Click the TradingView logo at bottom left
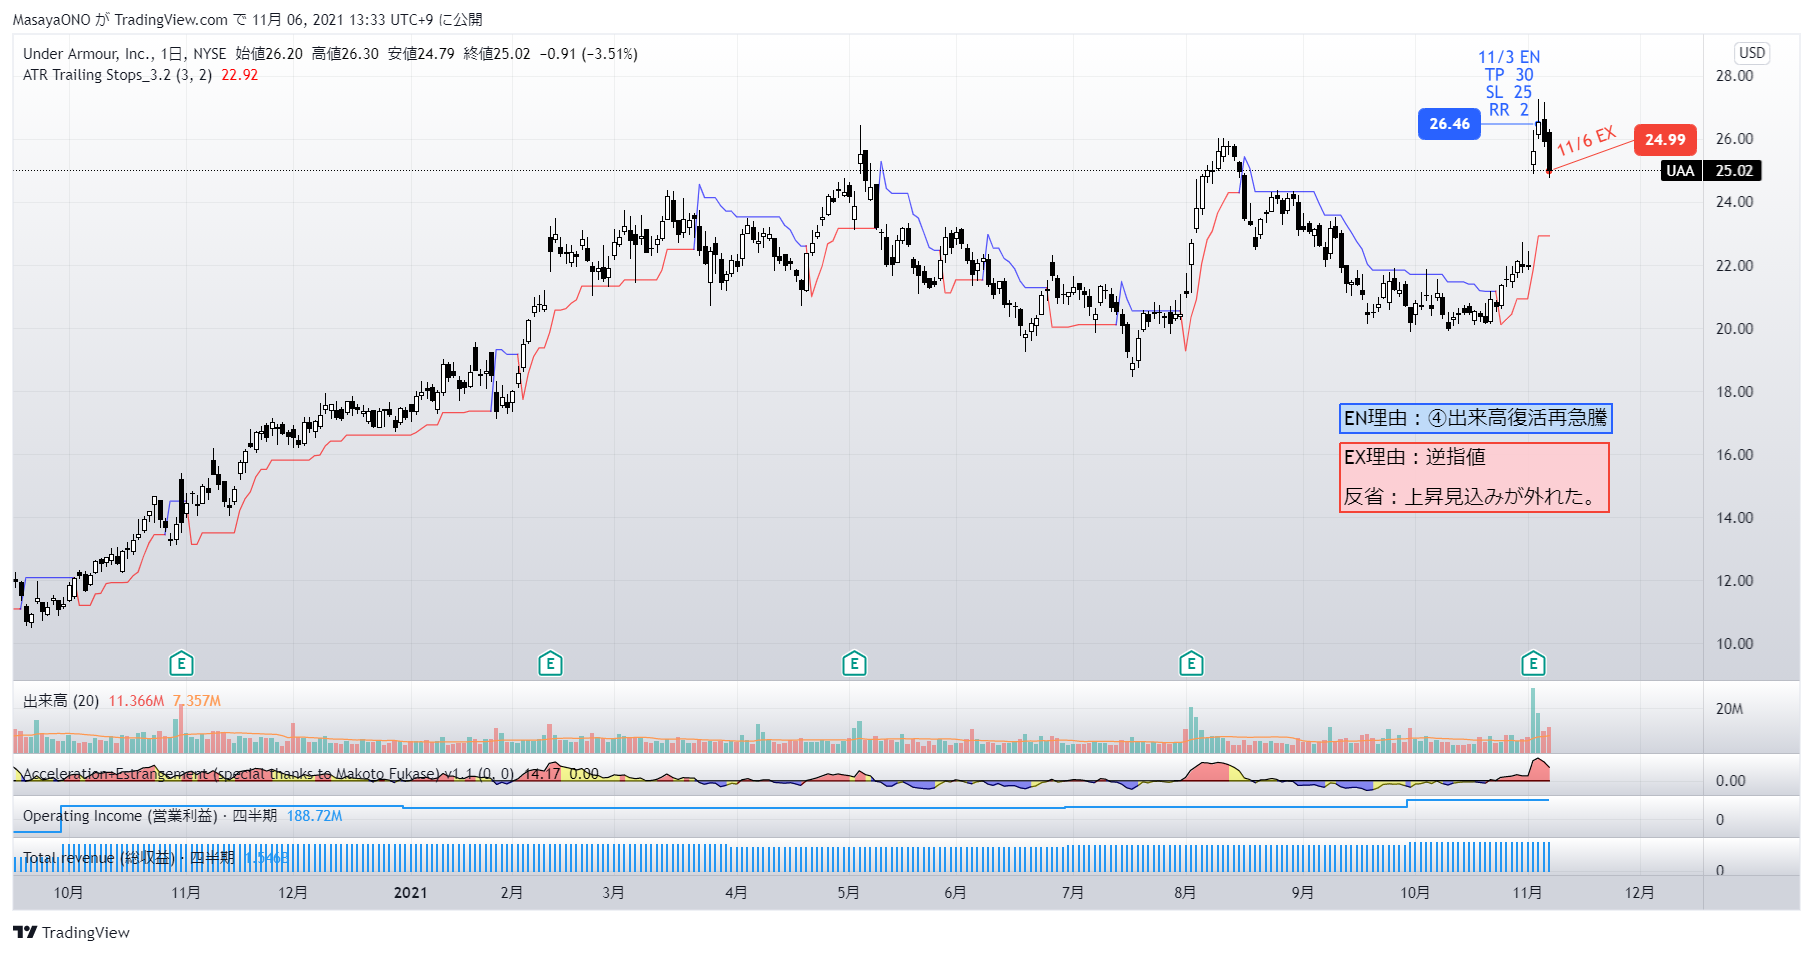1813x954 pixels. (x=72, y=932)
